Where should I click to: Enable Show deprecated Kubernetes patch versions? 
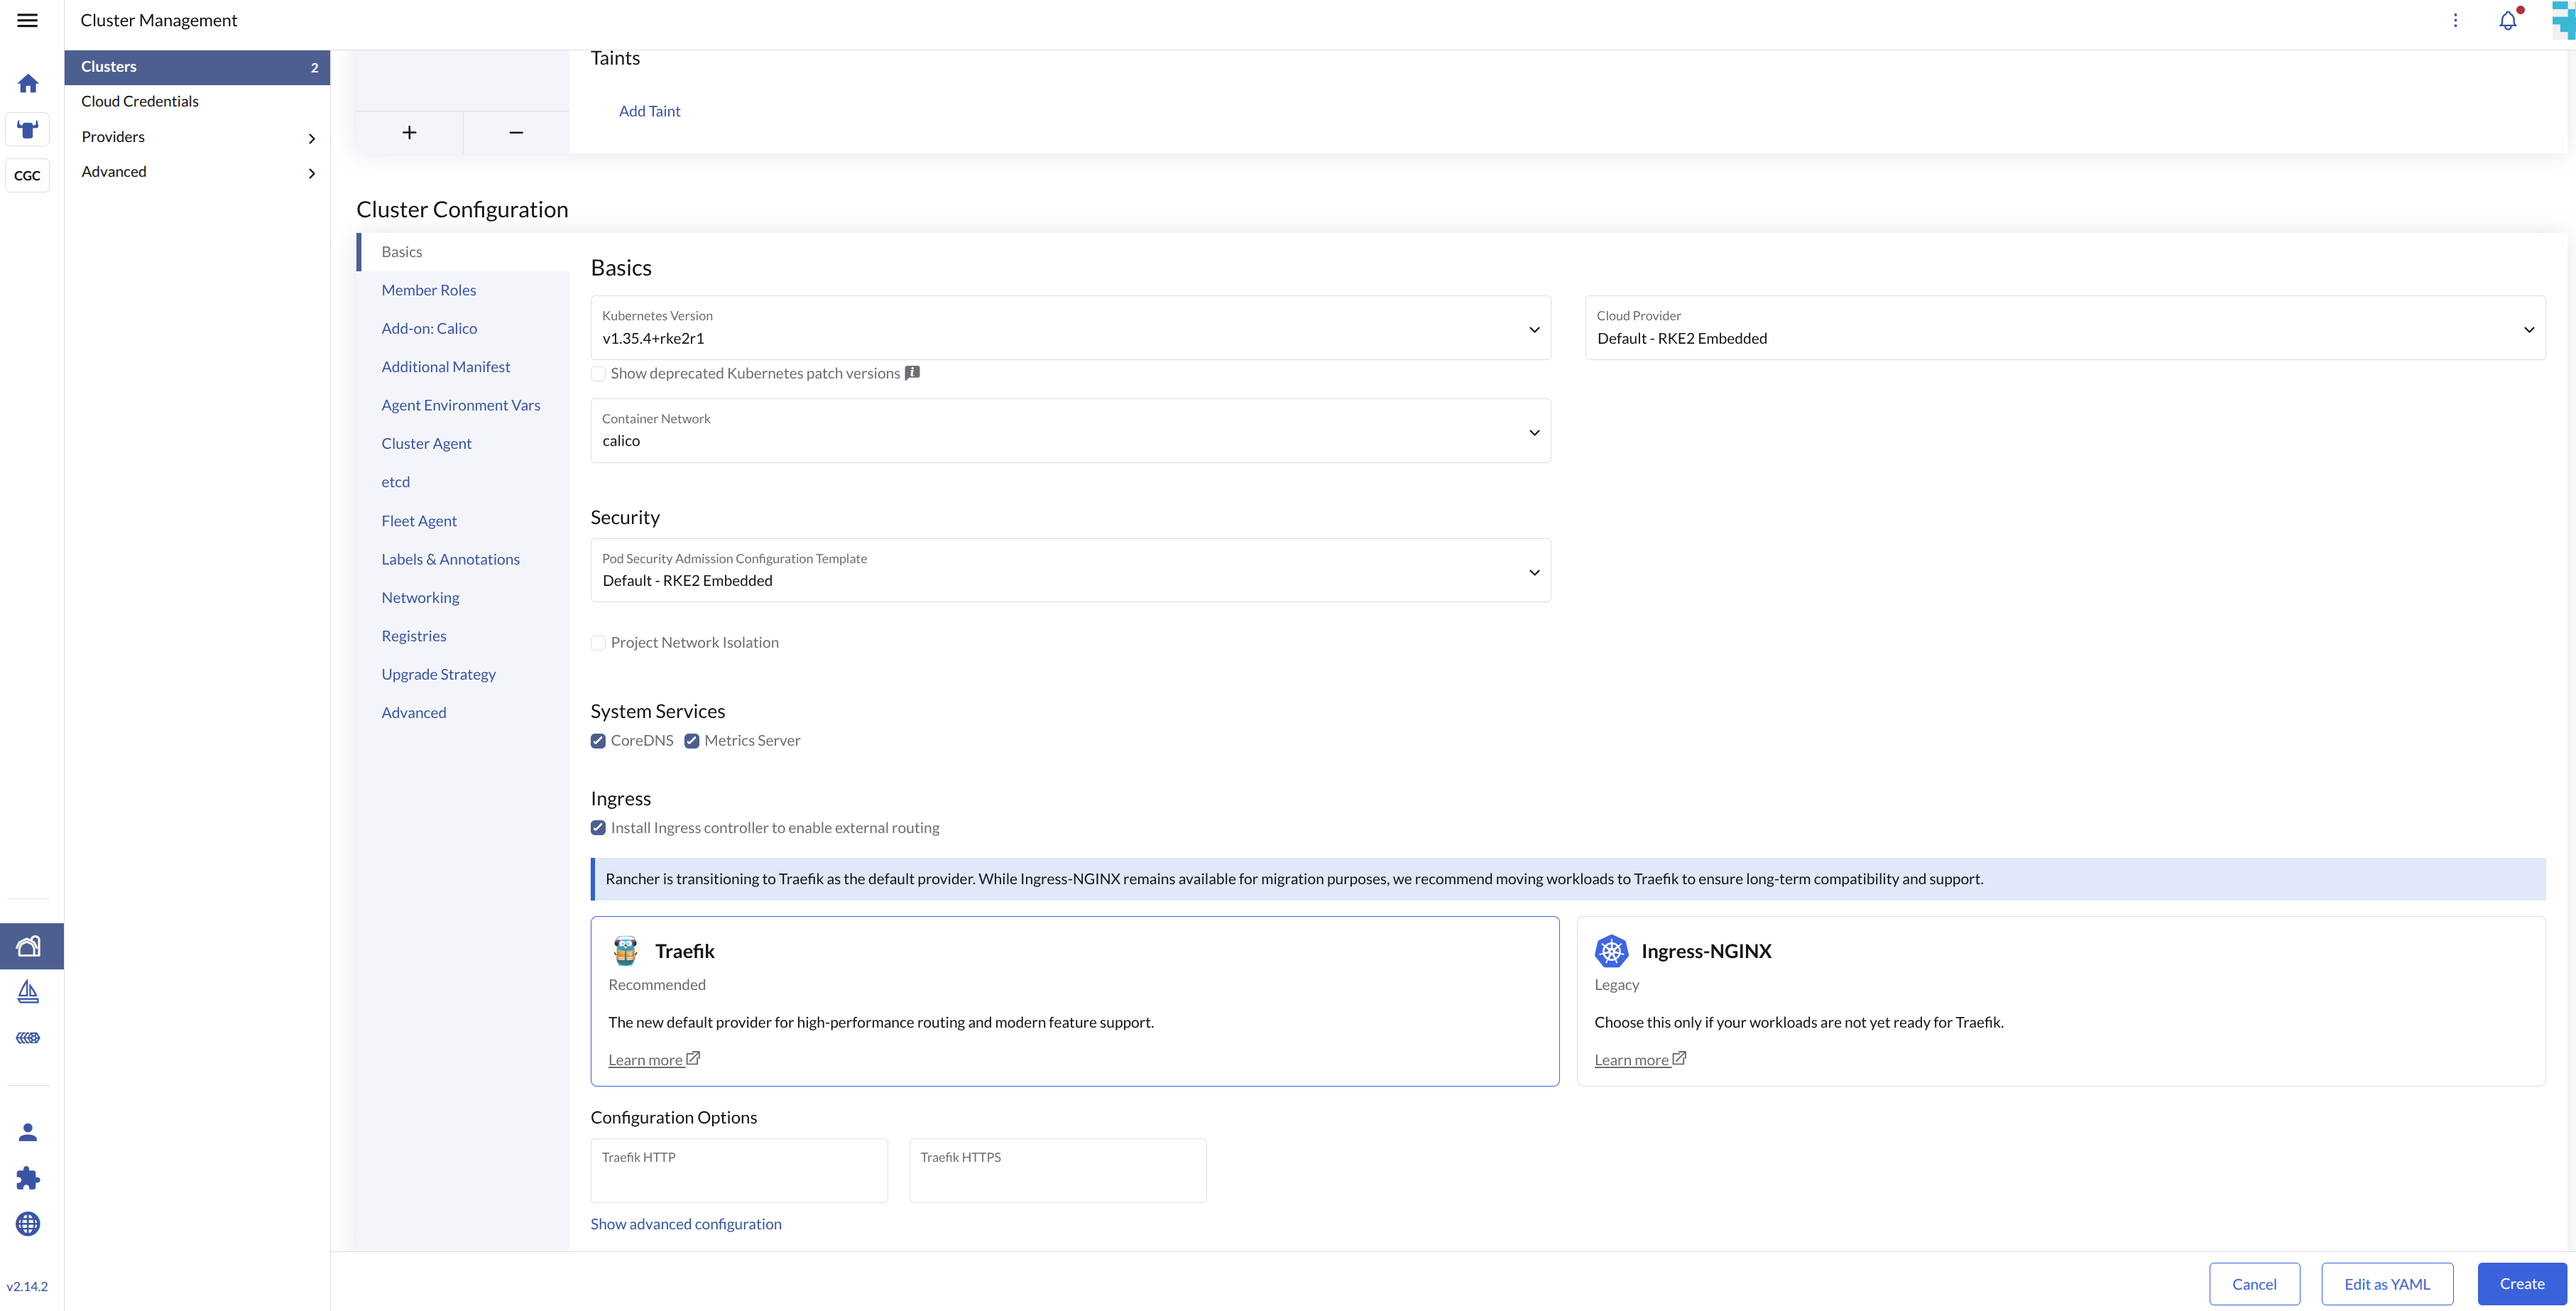[598, 373]
